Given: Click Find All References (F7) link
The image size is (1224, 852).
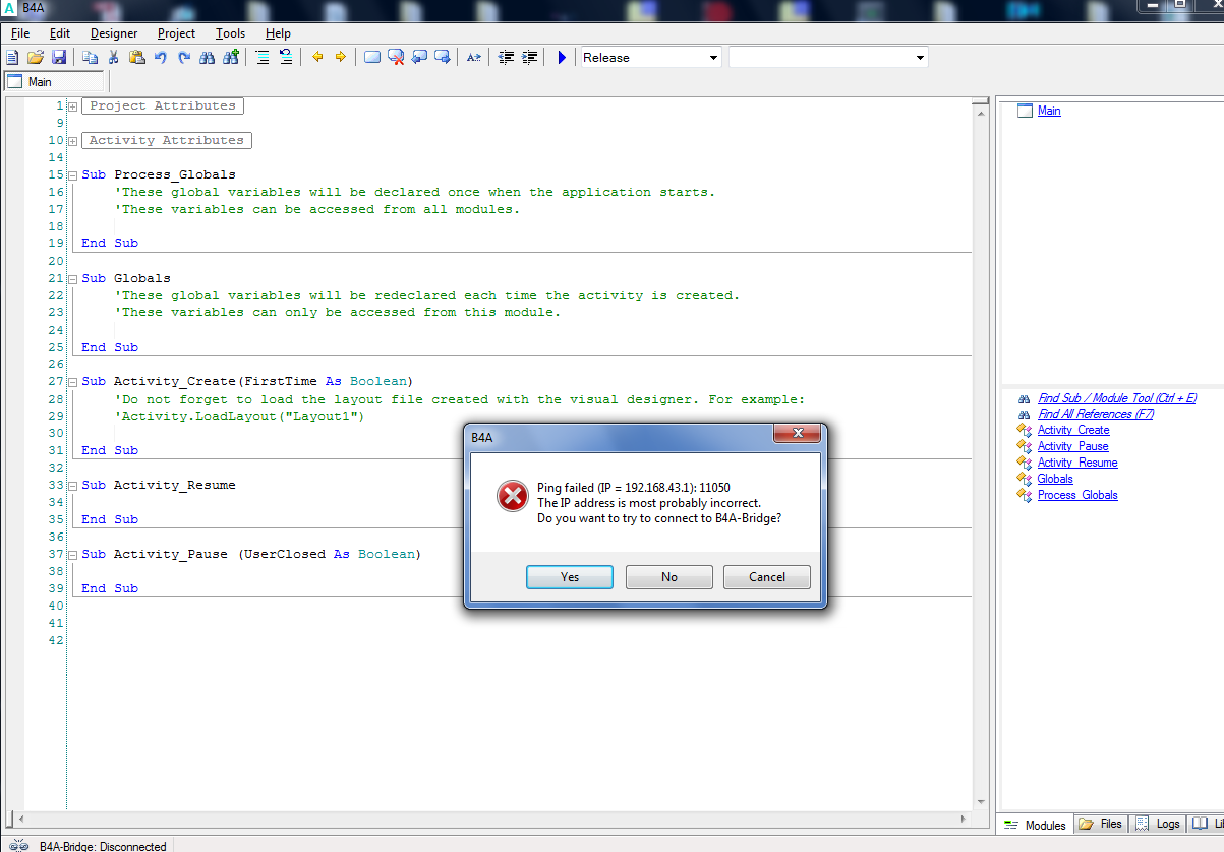Looking at the screenshot, I should click(x=1096, y=414).
